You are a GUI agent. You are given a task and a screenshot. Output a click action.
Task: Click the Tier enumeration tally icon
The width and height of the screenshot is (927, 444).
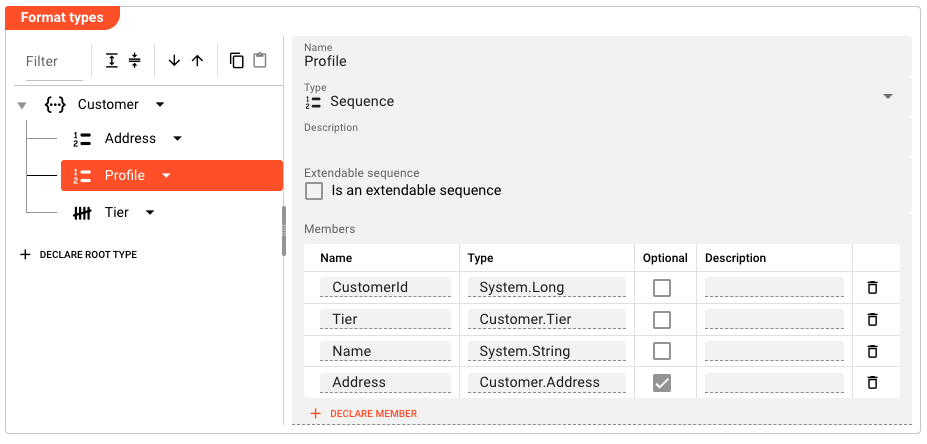point(82,213)
